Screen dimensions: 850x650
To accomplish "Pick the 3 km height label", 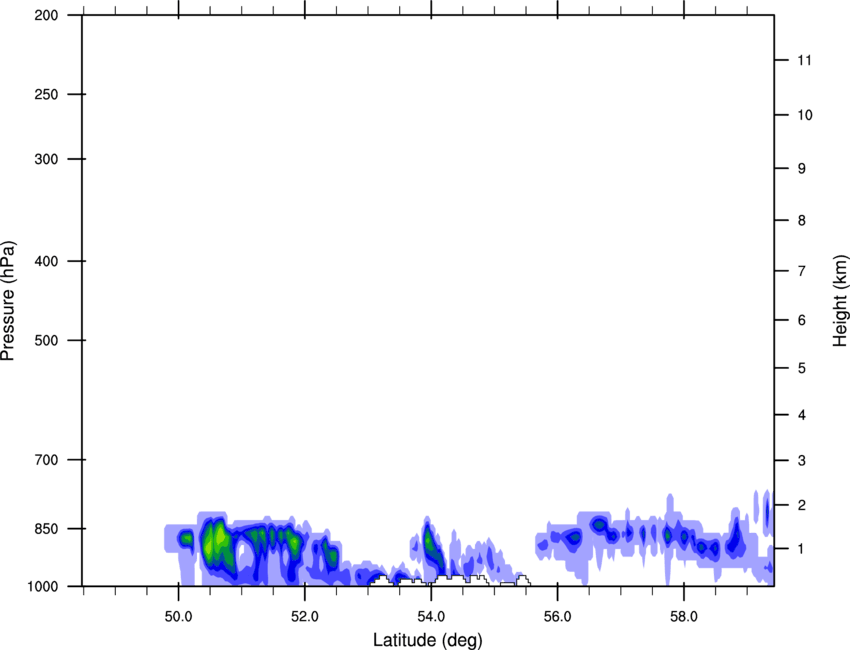I will pyautogui.click(x=802, y=460).
